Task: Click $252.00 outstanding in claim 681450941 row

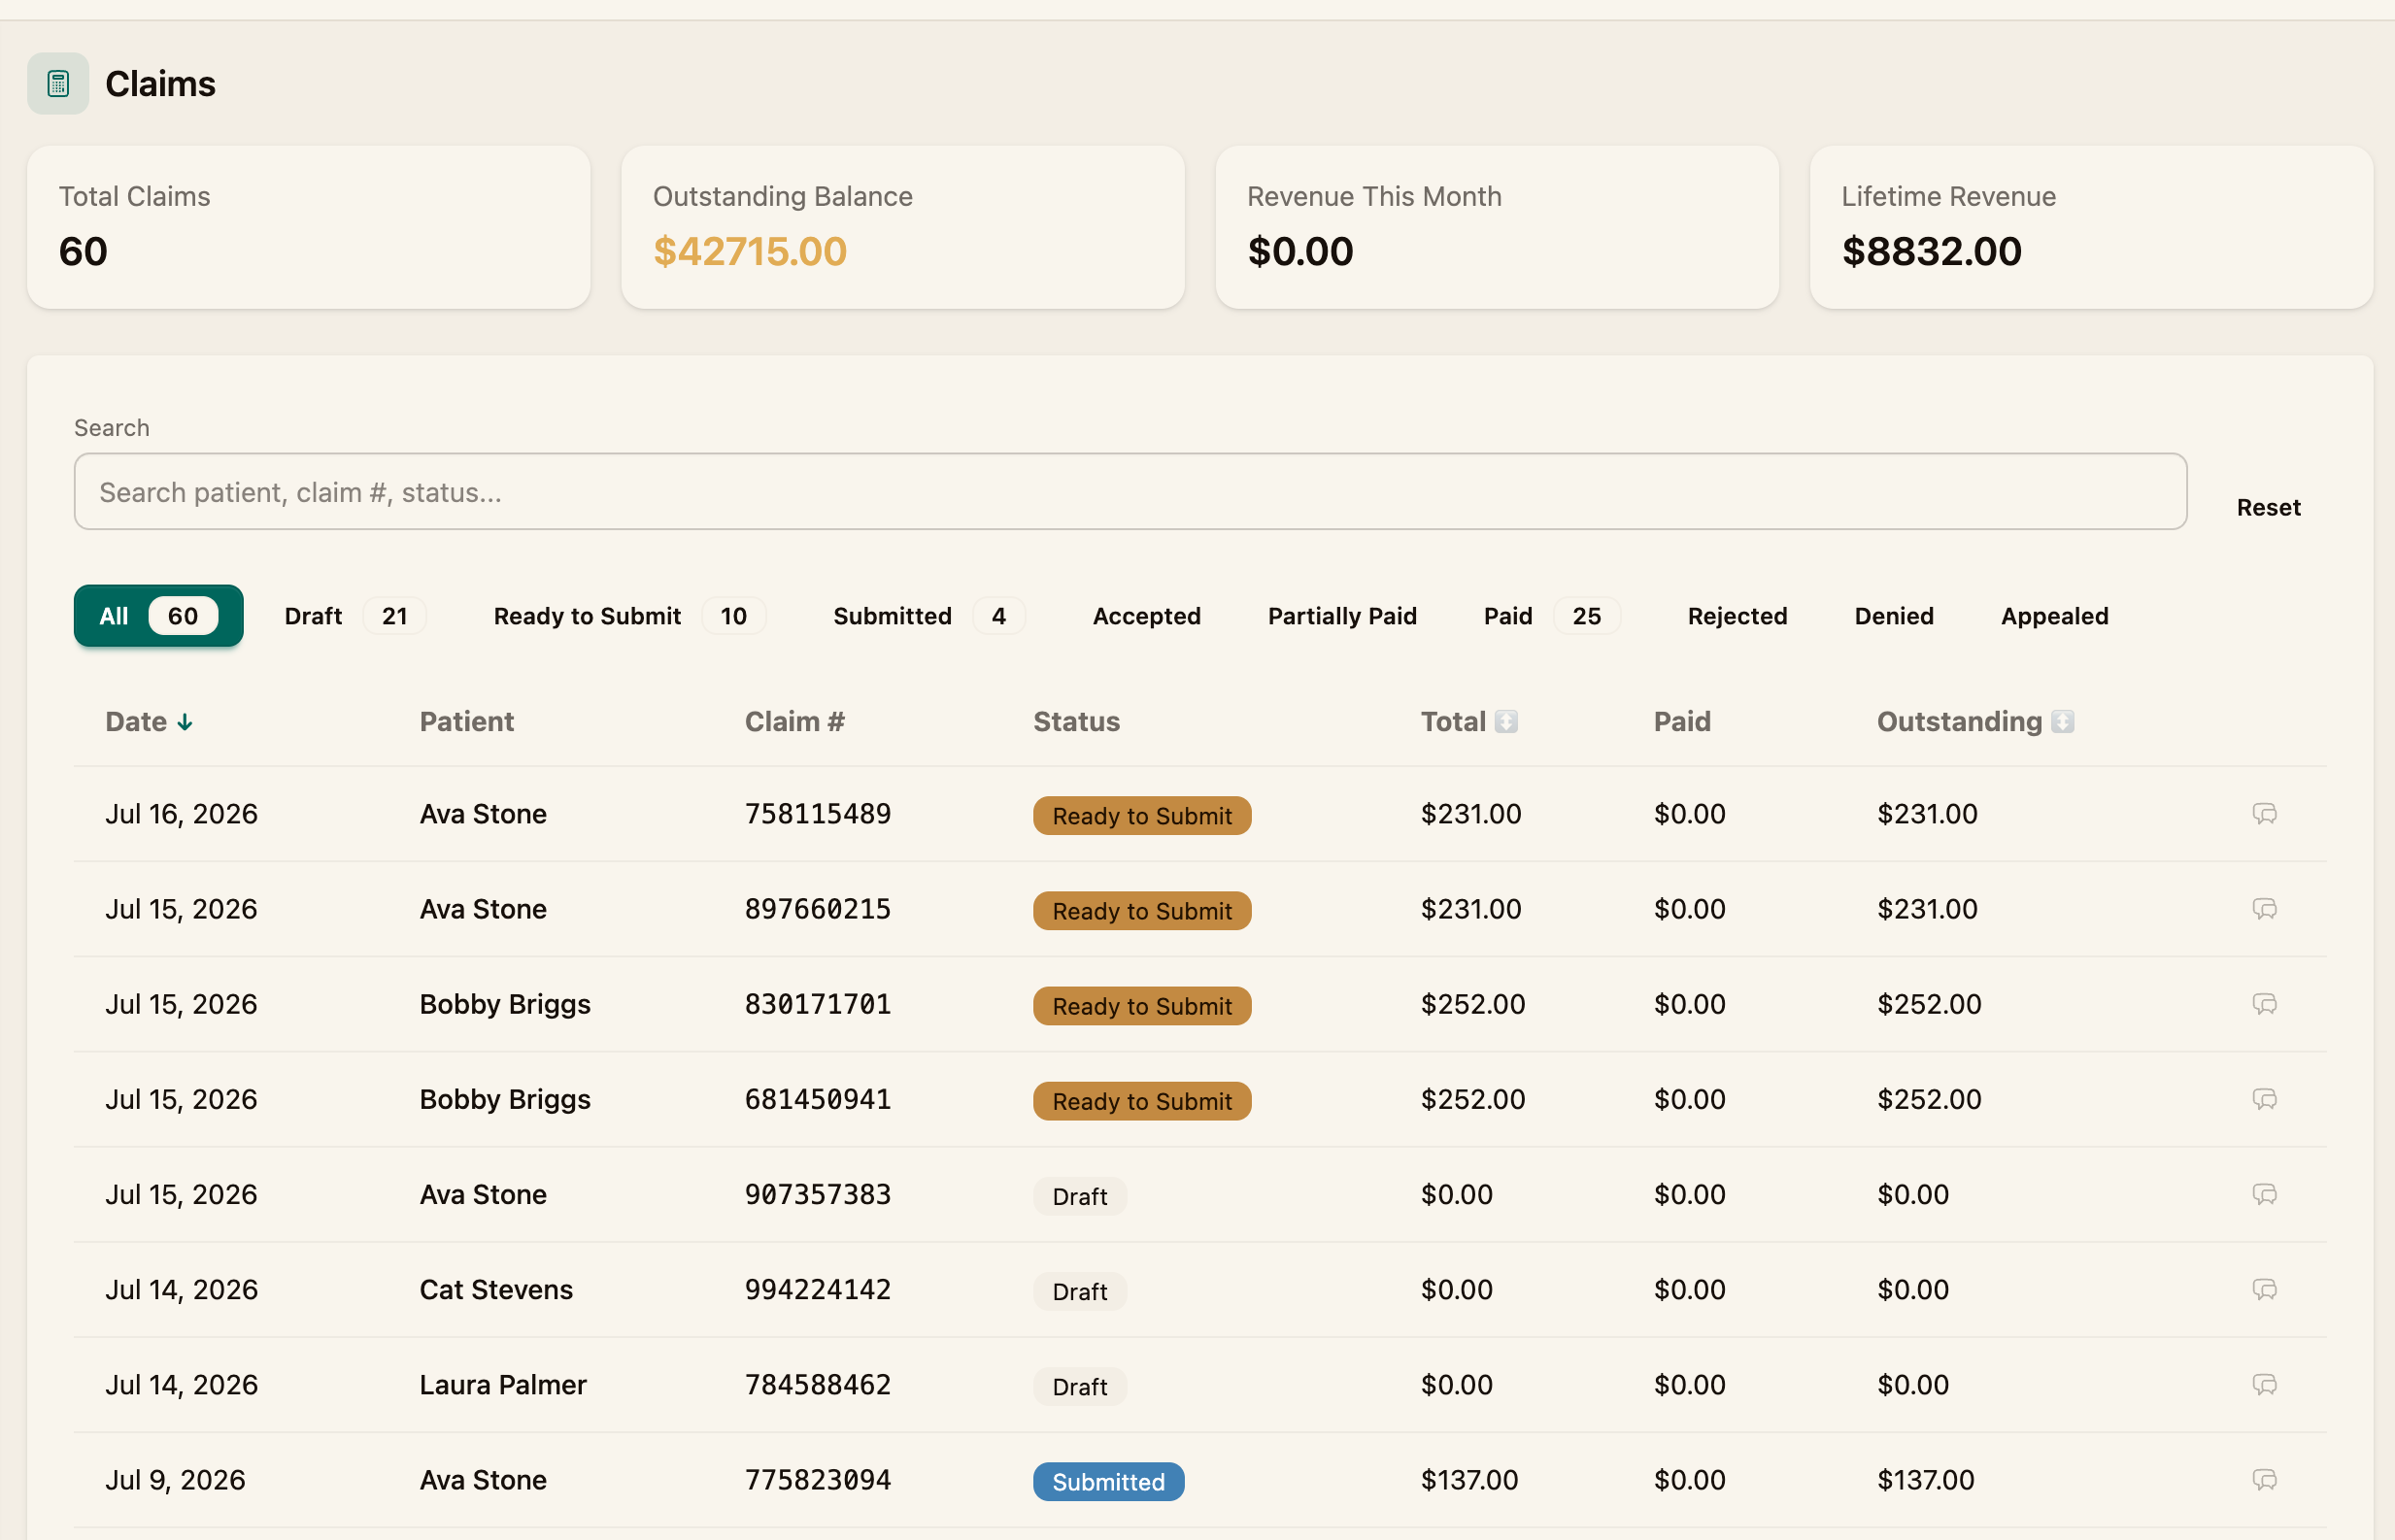Action: point(1928,1099)
